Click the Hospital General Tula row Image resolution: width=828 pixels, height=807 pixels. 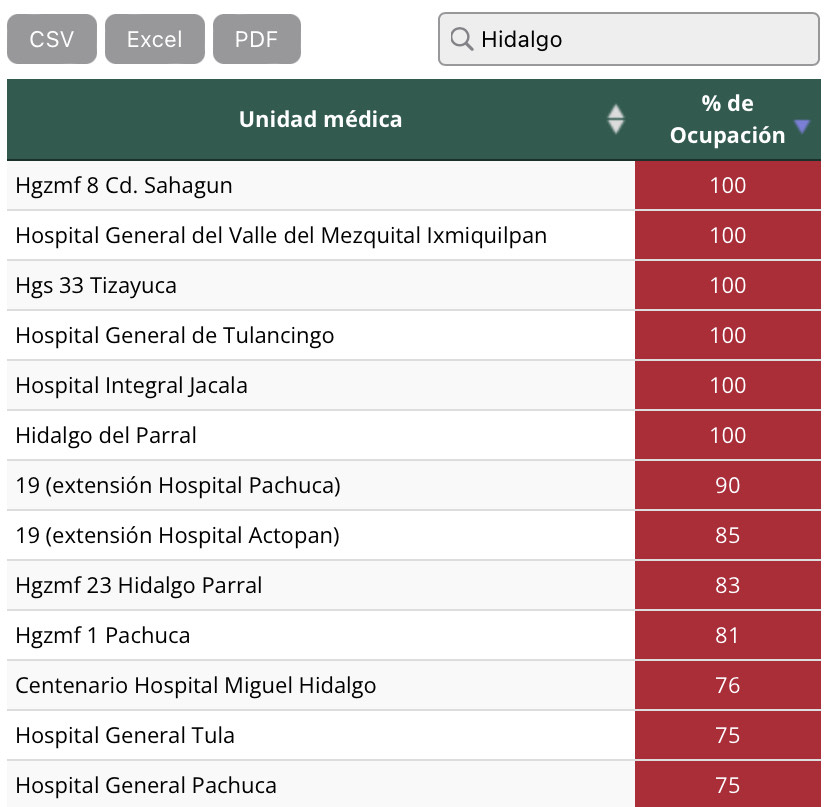click(x=125, y=735)
